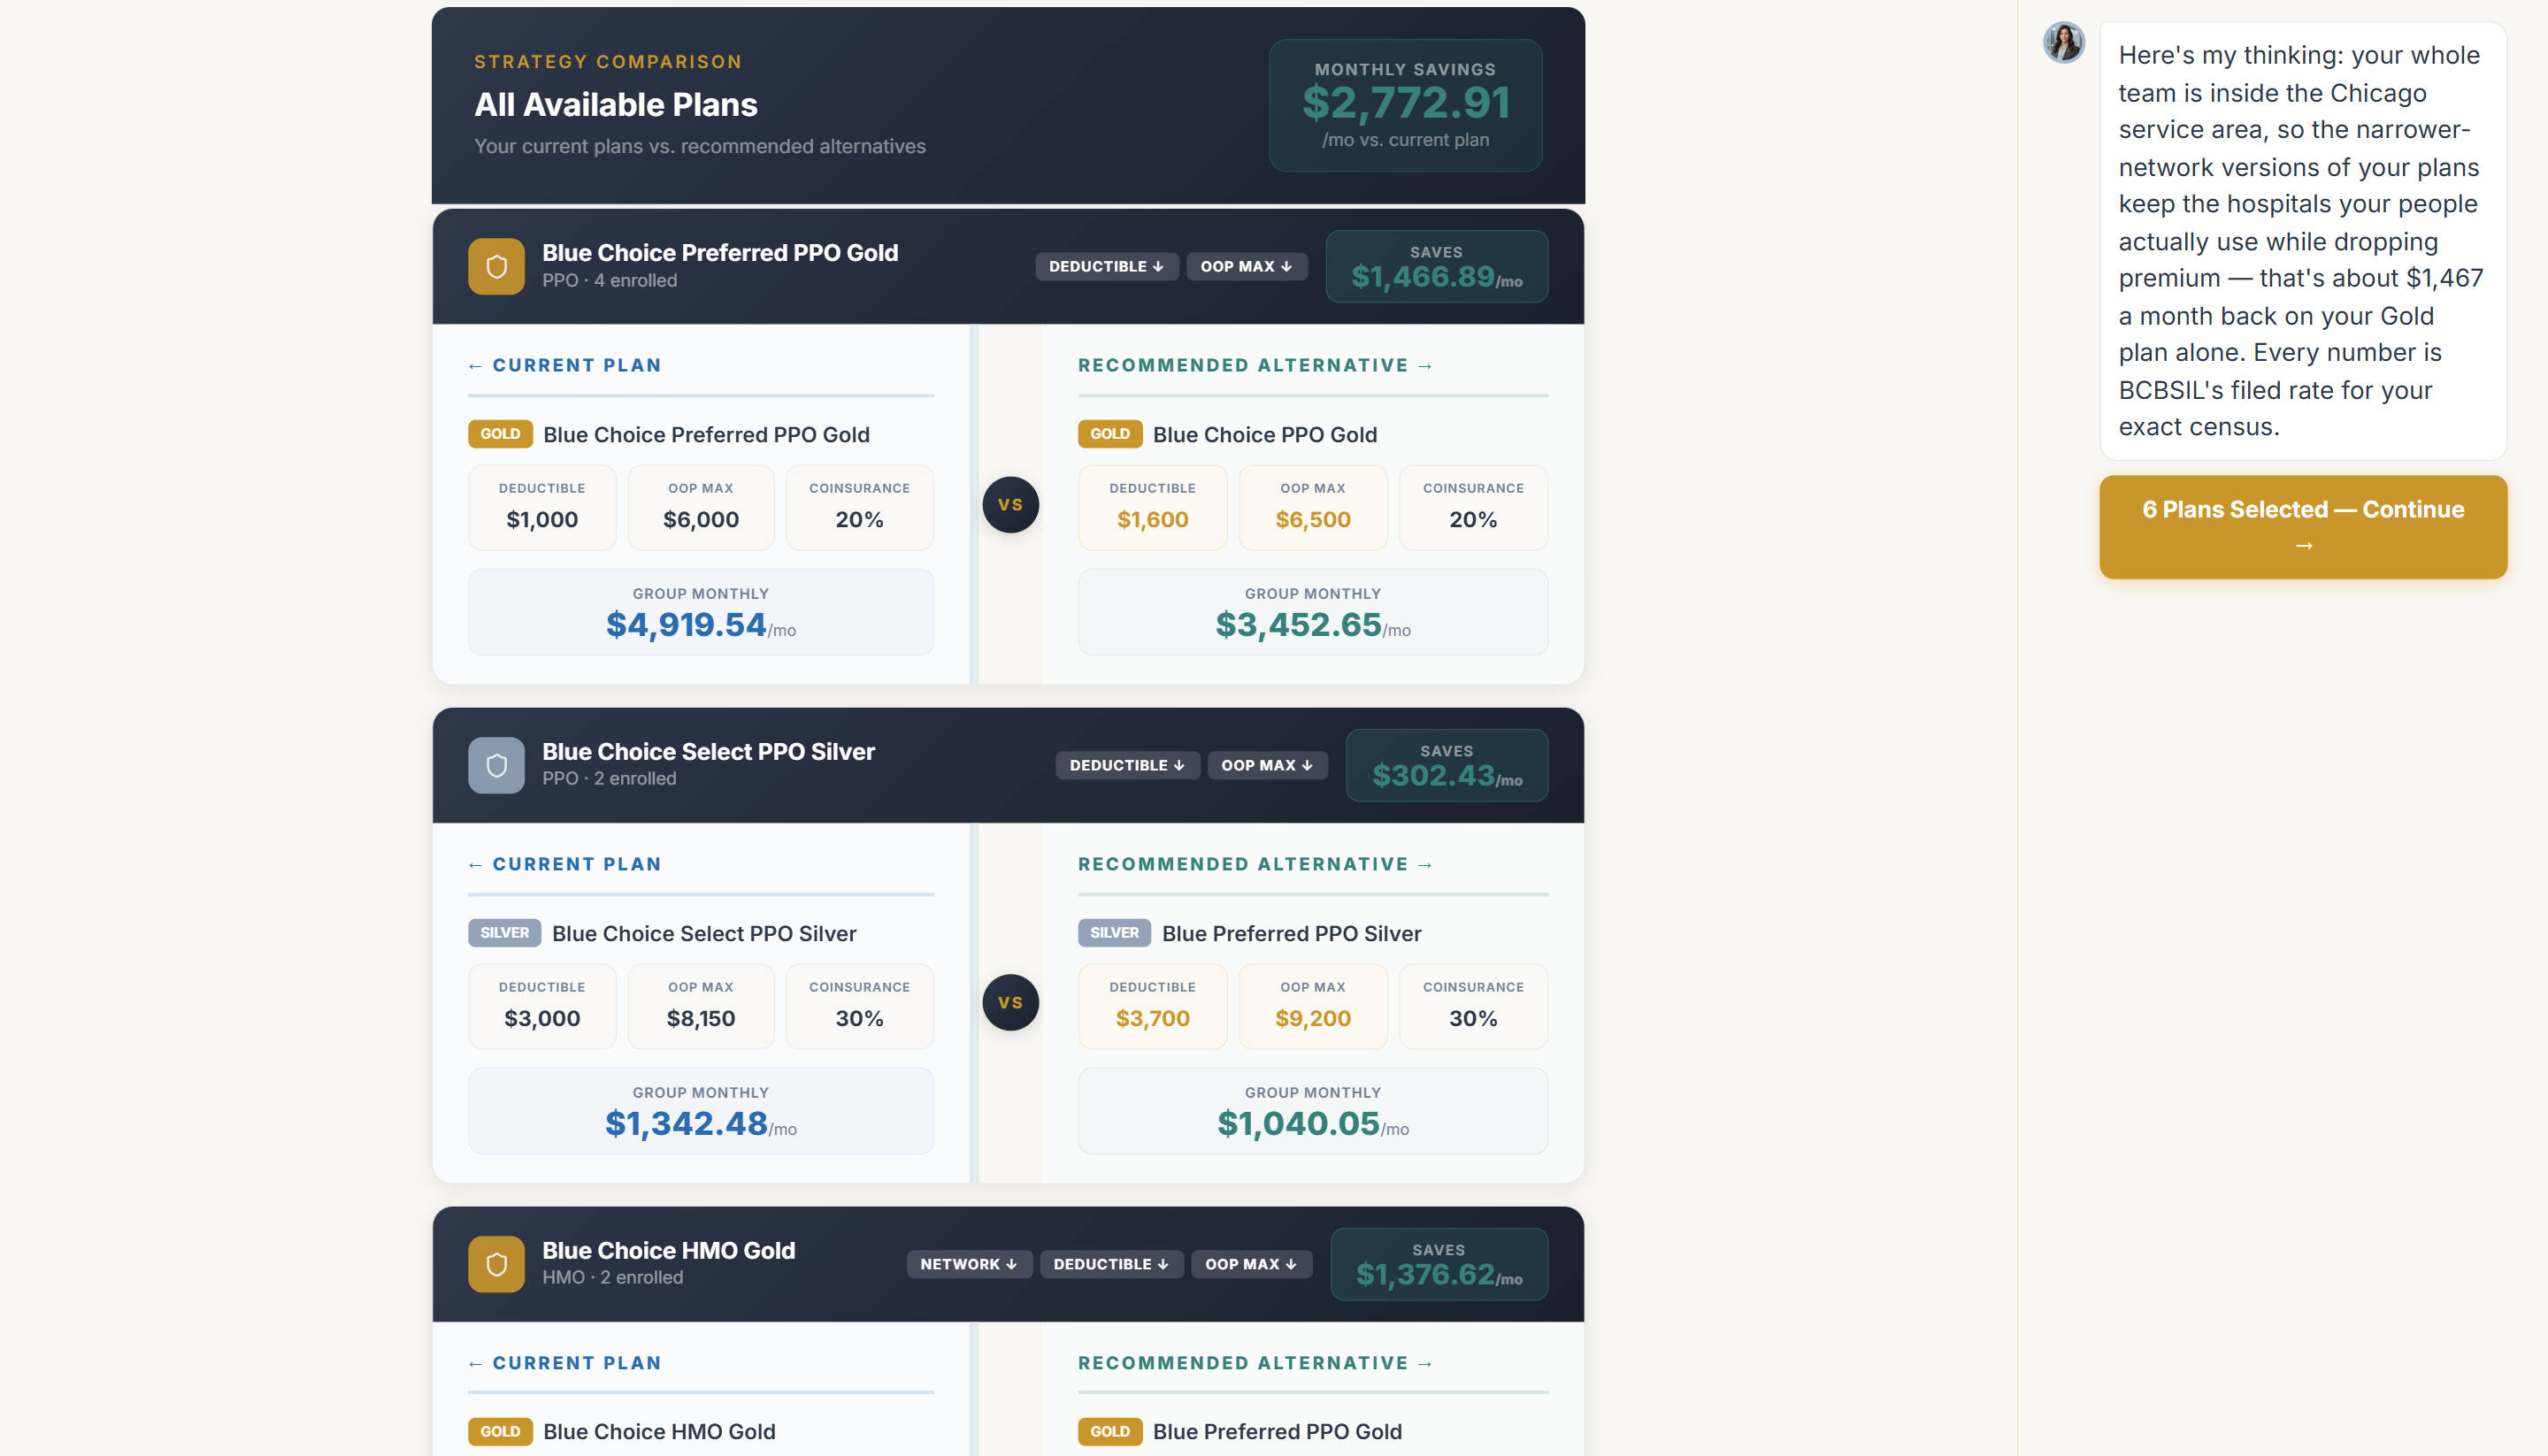Click the CURRENT PLAN heading under Blue Choice Select PPO Silver
2548x1456 pixels.
click(565, 864)
